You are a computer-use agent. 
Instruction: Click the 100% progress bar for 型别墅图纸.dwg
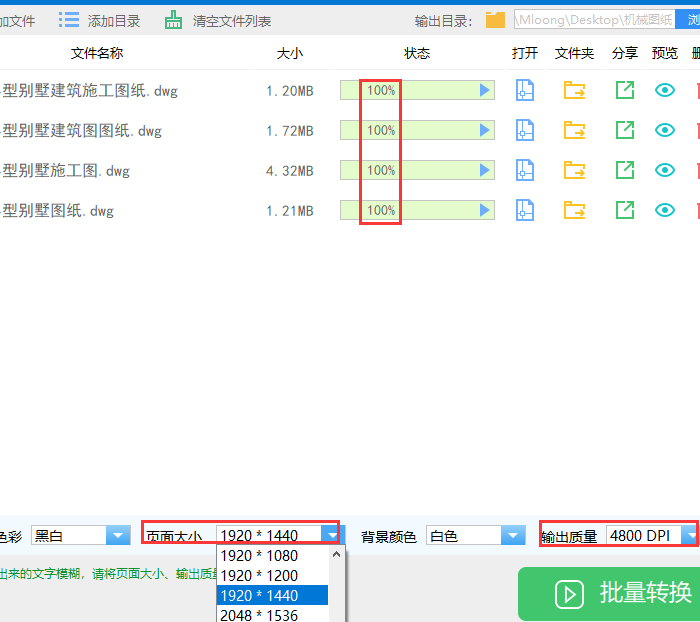pos(417,210)
